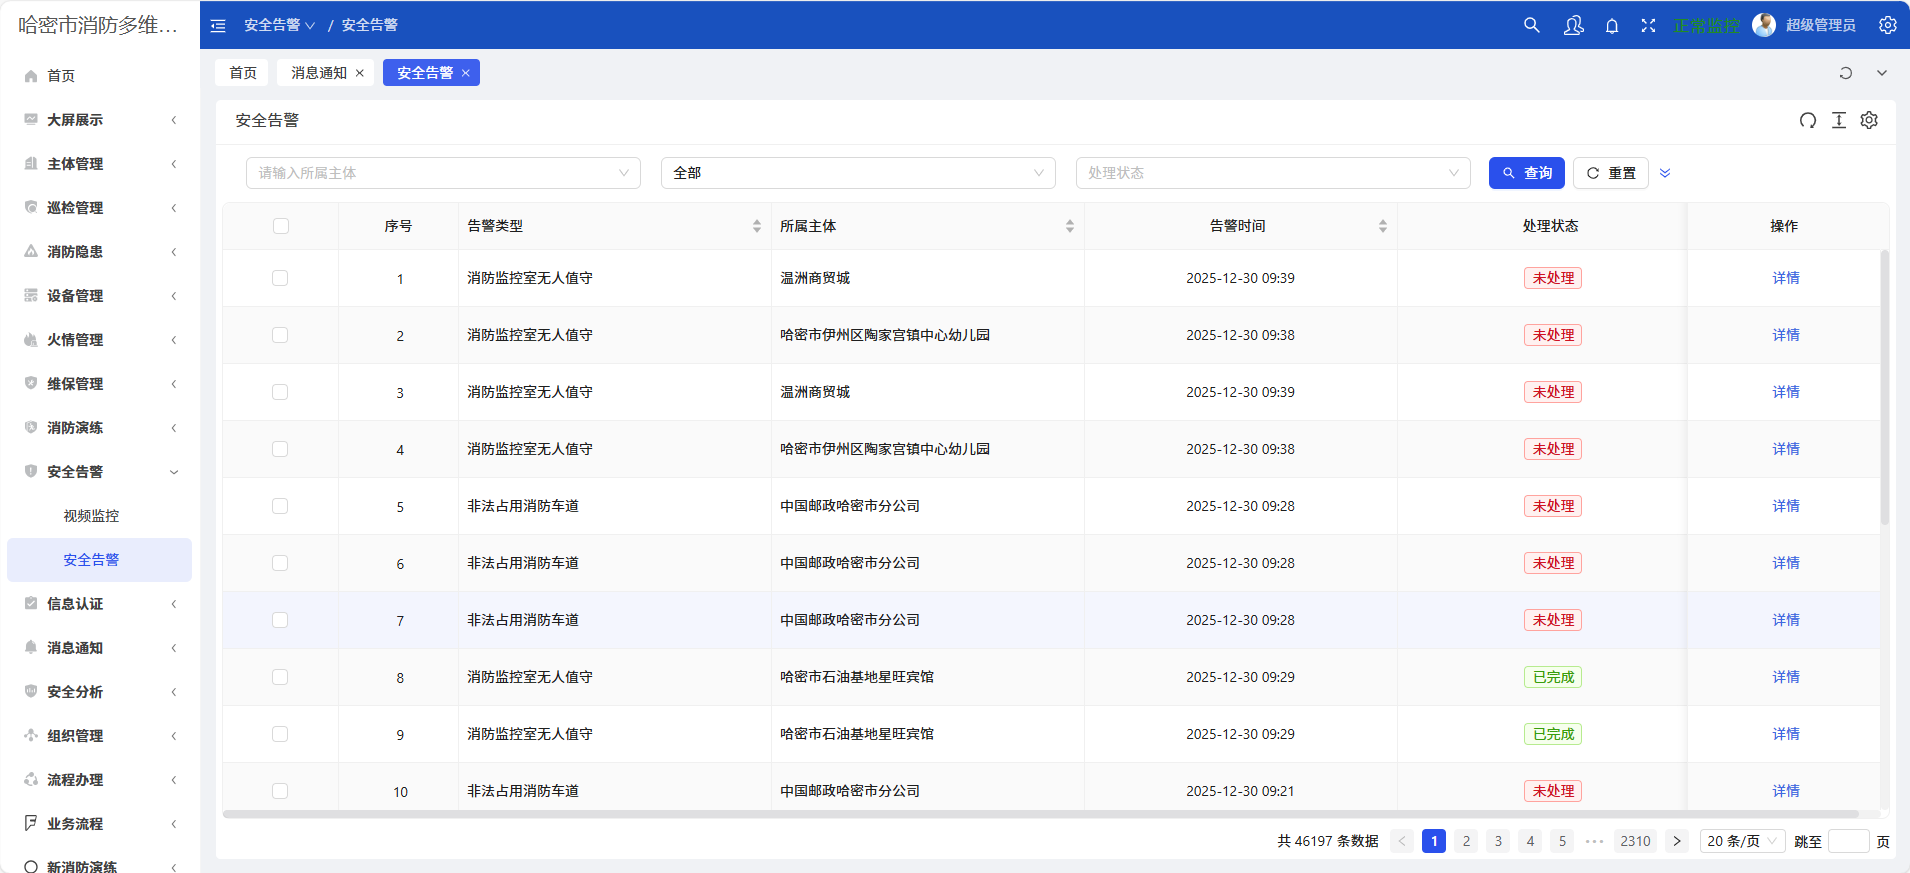Select the checkbox for row 1
The width and height of the screenshot is (1910, 873).
(280, 278)
